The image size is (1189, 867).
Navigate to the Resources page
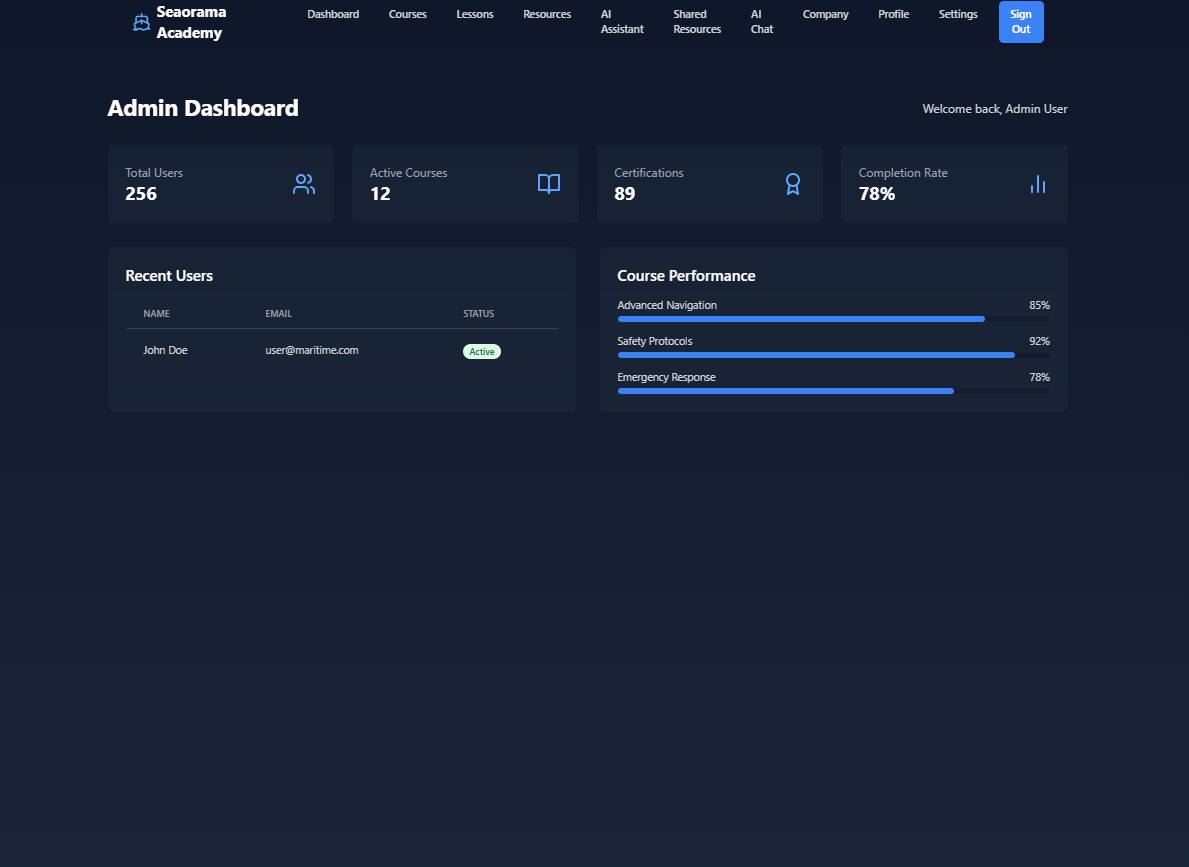pyautogui.click(x=547, y=14)
